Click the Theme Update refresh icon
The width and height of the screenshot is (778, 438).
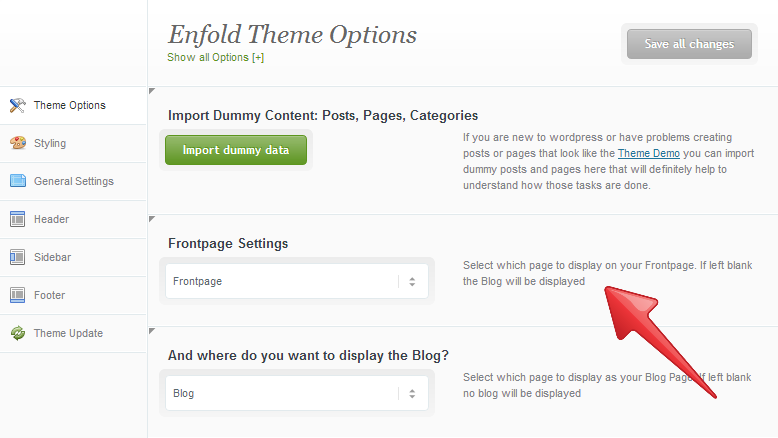pos(18,333)
